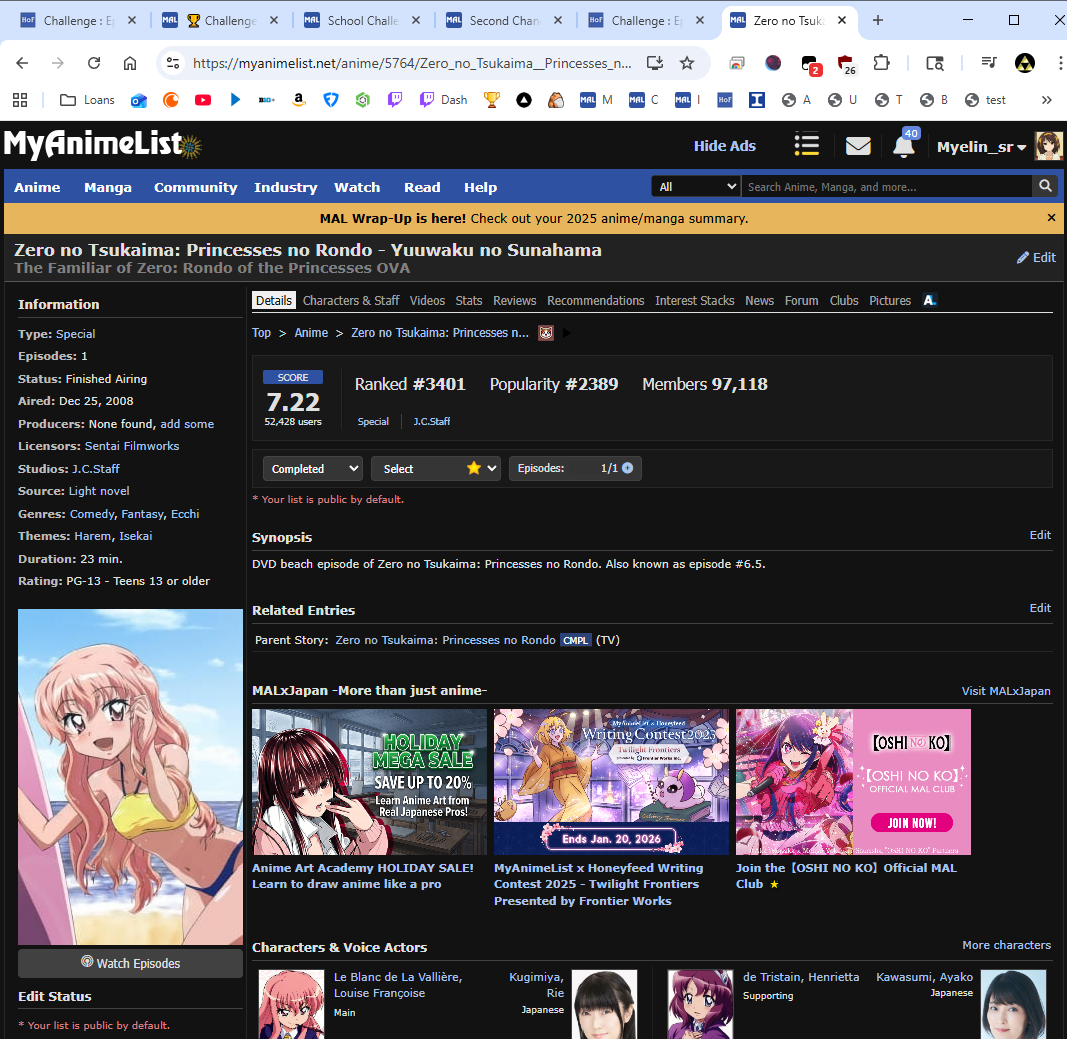Click the MyAnimeList logo

(102, 144)
